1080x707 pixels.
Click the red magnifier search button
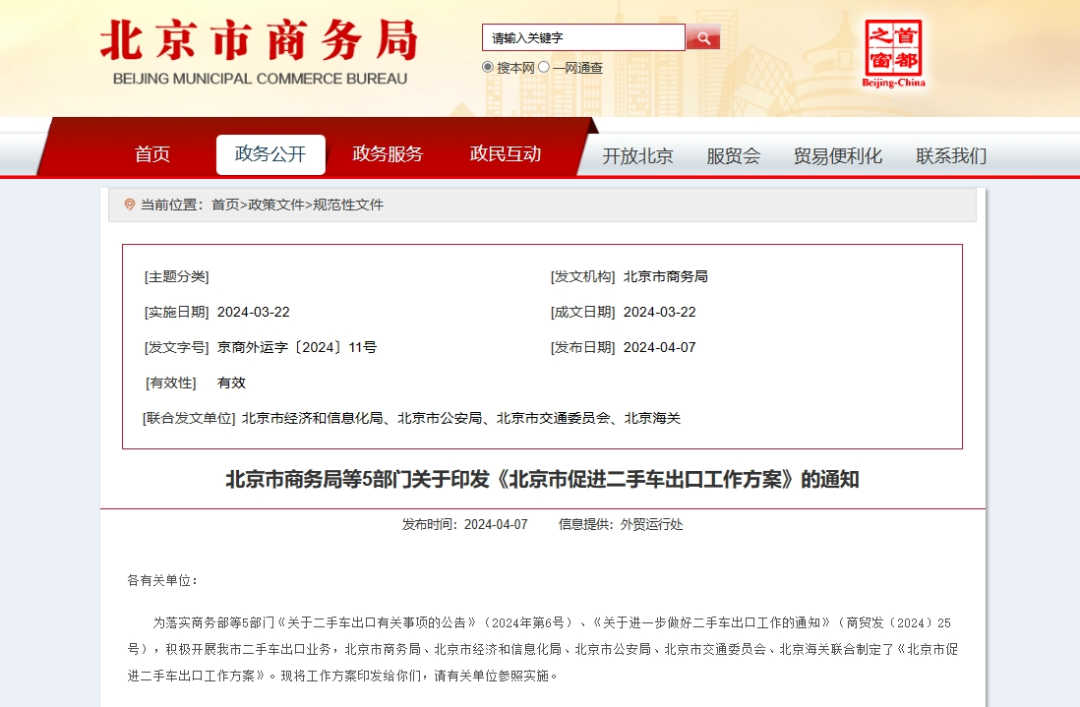703,38
